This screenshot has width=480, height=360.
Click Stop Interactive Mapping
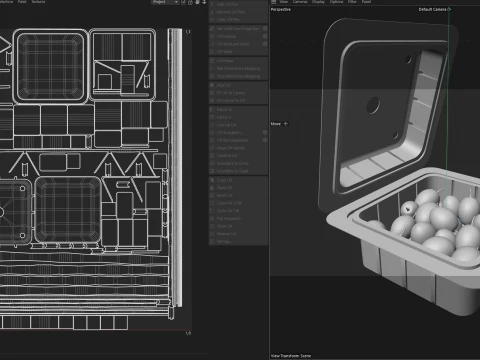point(238,76)
